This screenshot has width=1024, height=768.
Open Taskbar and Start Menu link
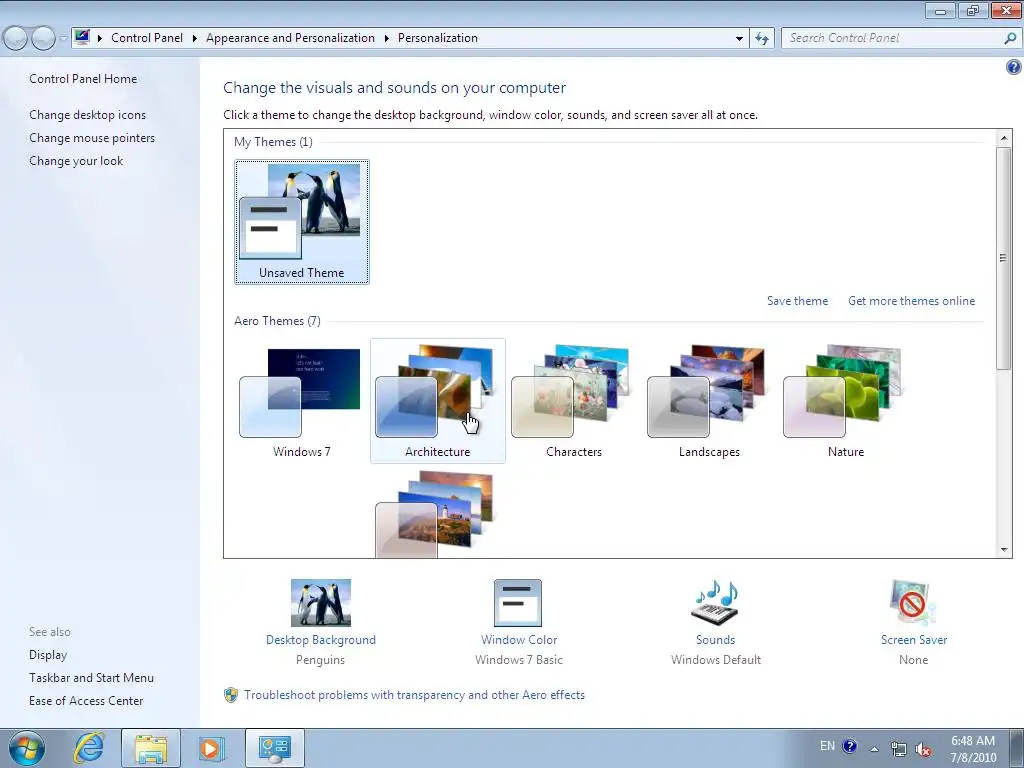coord(91,678)
